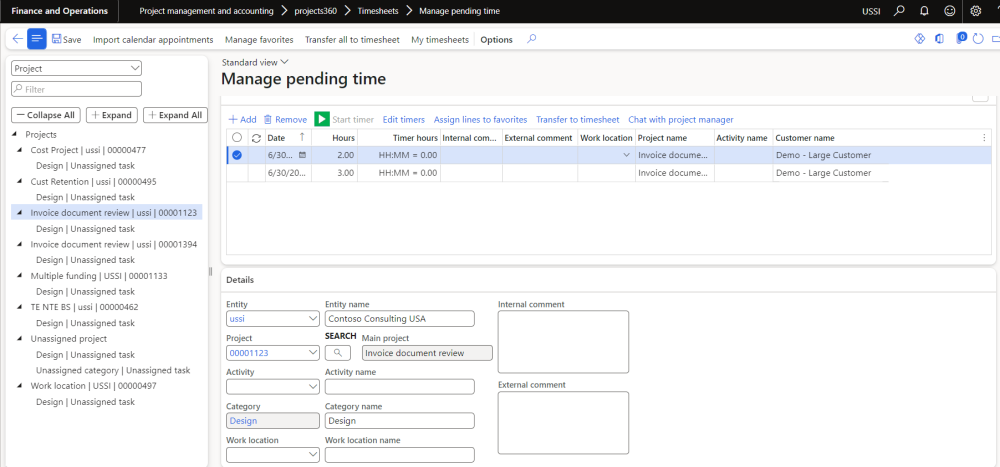Collapse the Multiple funding tree node

[20, 276]
